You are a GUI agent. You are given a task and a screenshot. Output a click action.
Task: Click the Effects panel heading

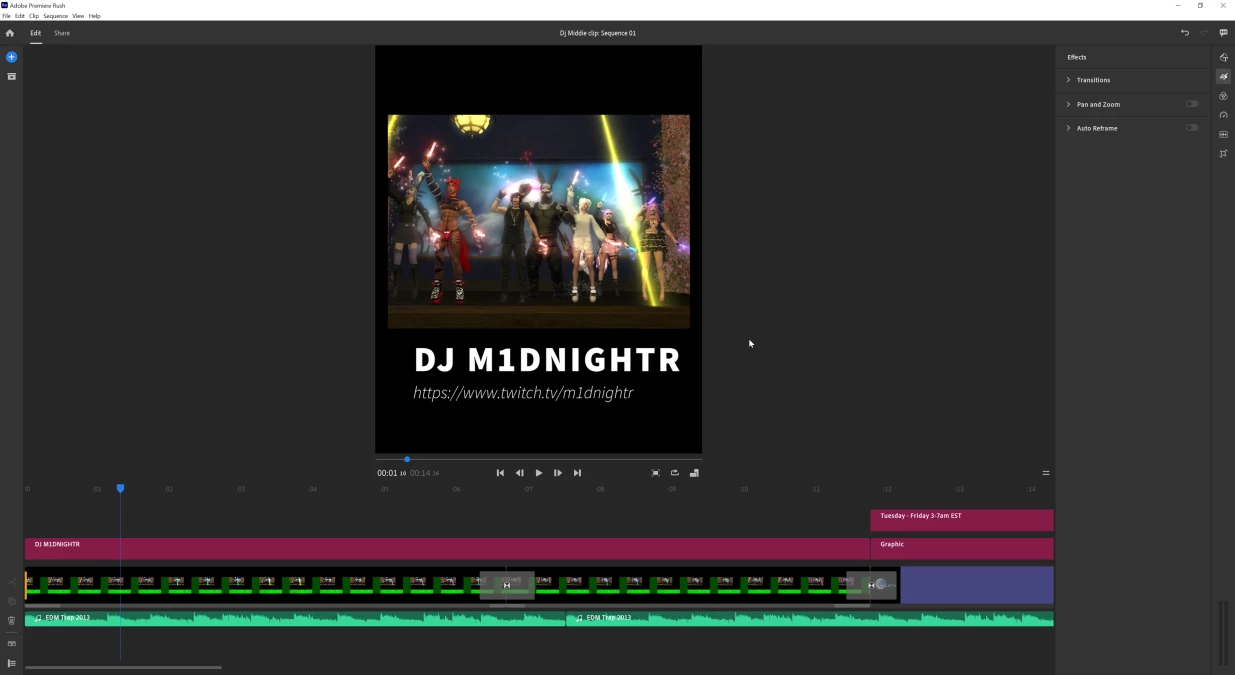tap(1077, 57)
